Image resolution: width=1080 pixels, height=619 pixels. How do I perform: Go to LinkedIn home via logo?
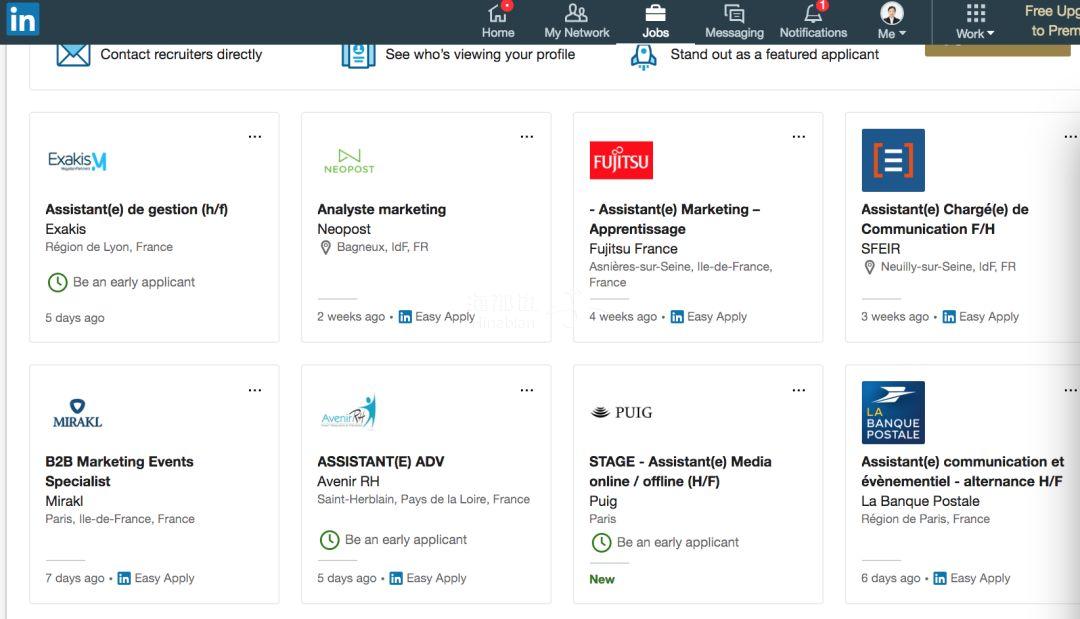click(x=23, y=19)
